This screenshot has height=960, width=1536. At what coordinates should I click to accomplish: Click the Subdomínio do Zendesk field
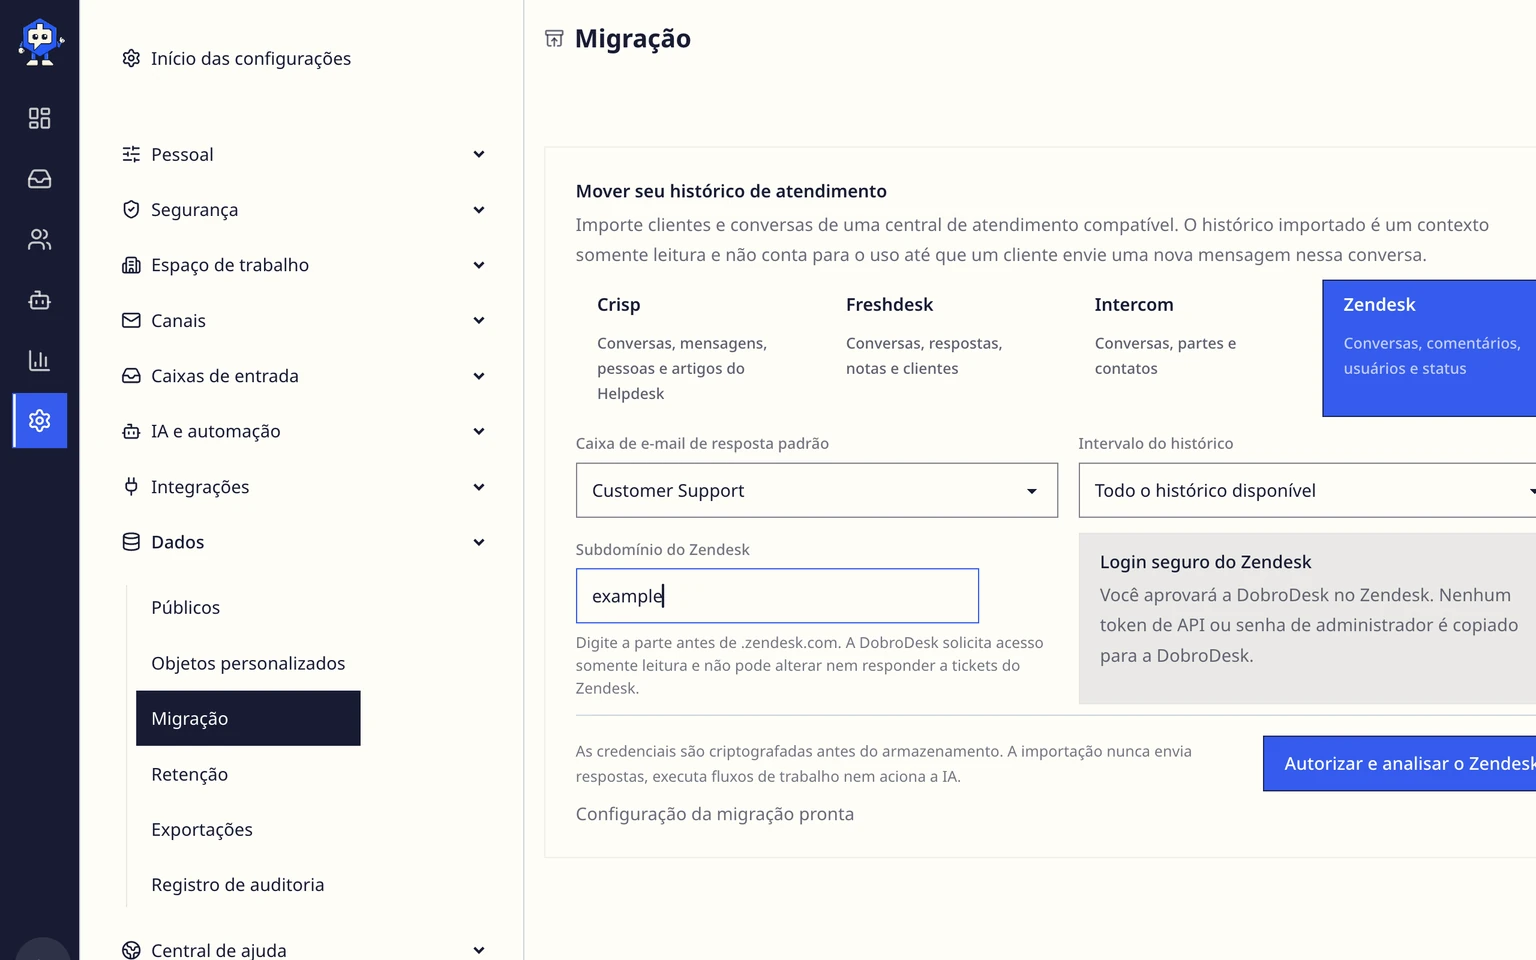(x=777, y=596)
